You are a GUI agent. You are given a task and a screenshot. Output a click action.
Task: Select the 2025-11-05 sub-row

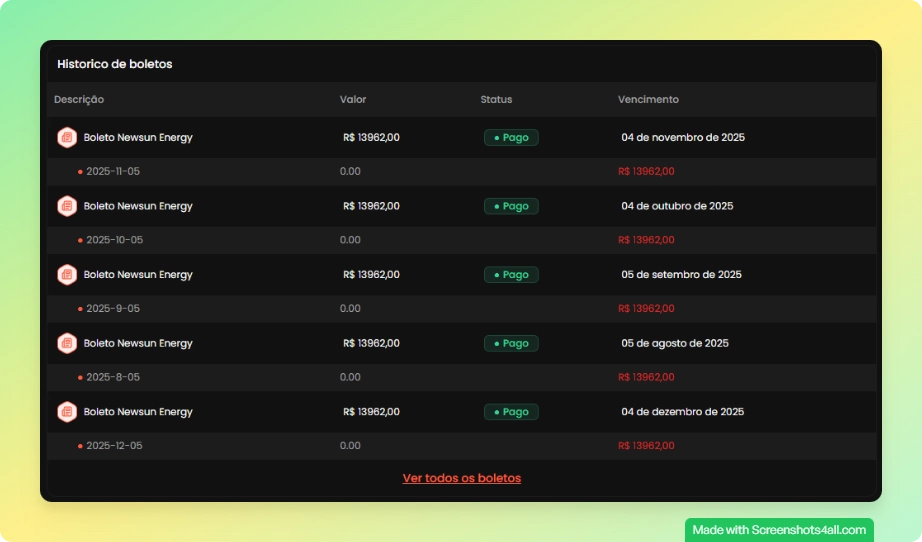[x=112, y=172]
